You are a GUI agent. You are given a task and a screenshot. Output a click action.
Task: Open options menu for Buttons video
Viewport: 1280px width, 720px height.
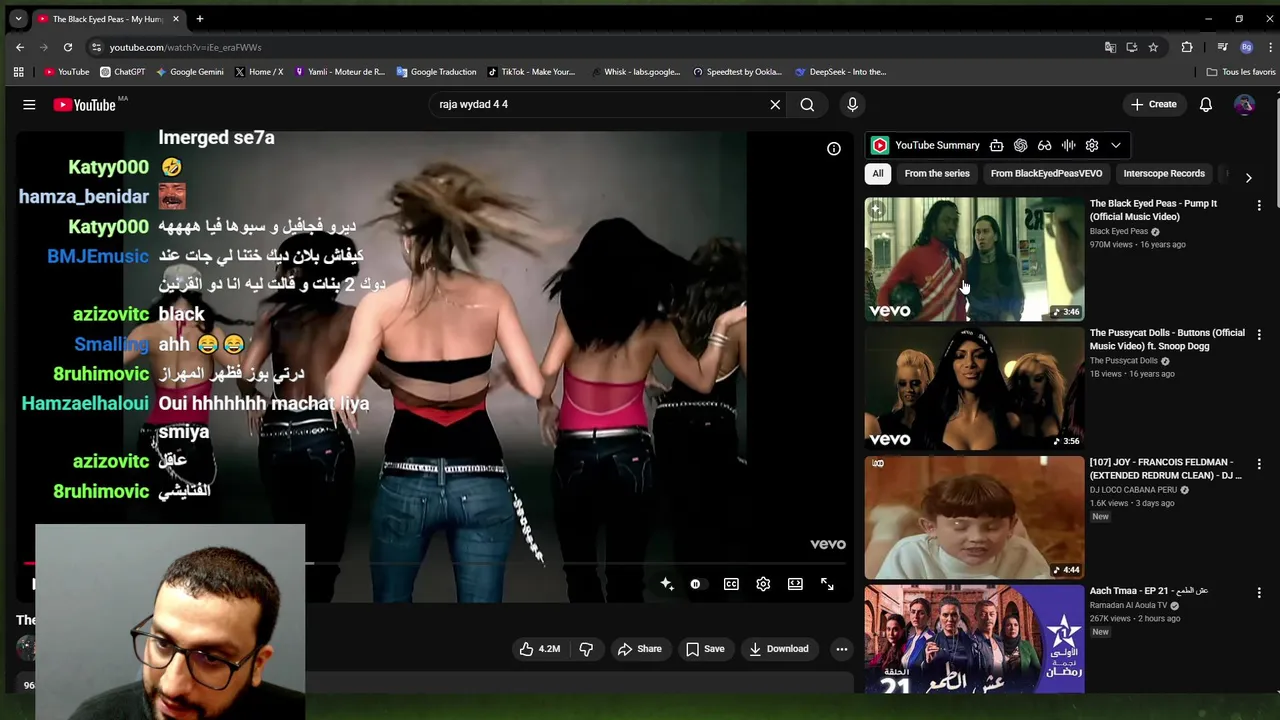(x=1259, y=334)
